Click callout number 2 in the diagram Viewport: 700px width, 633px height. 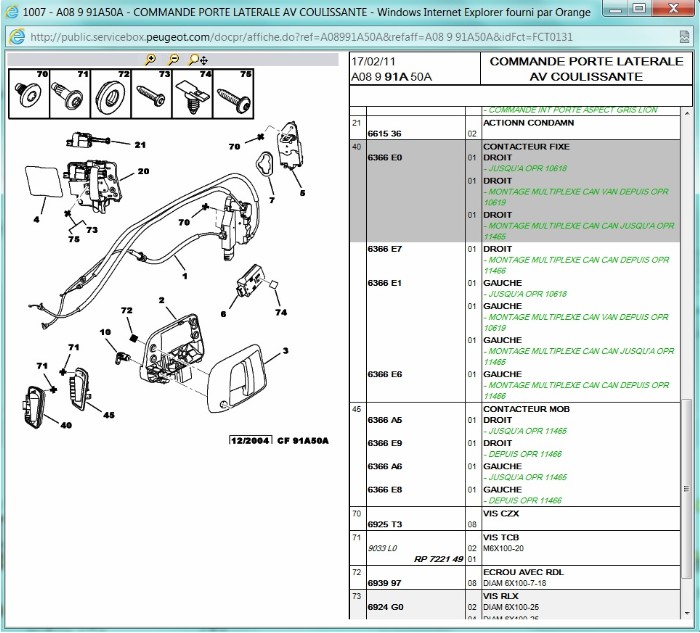coord(162,300)
